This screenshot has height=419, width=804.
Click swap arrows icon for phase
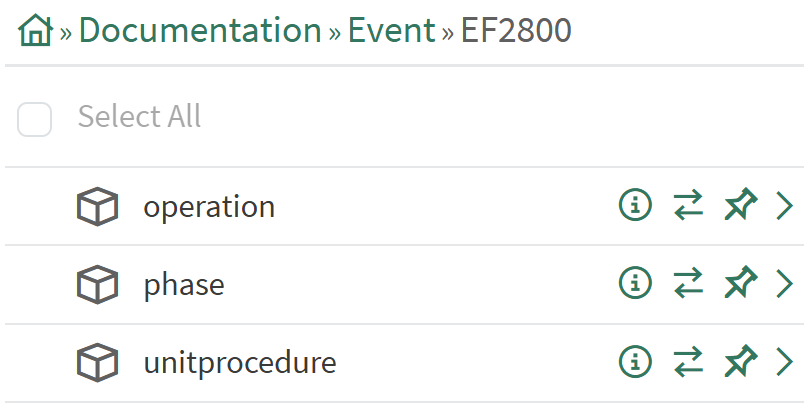(688, 284)
